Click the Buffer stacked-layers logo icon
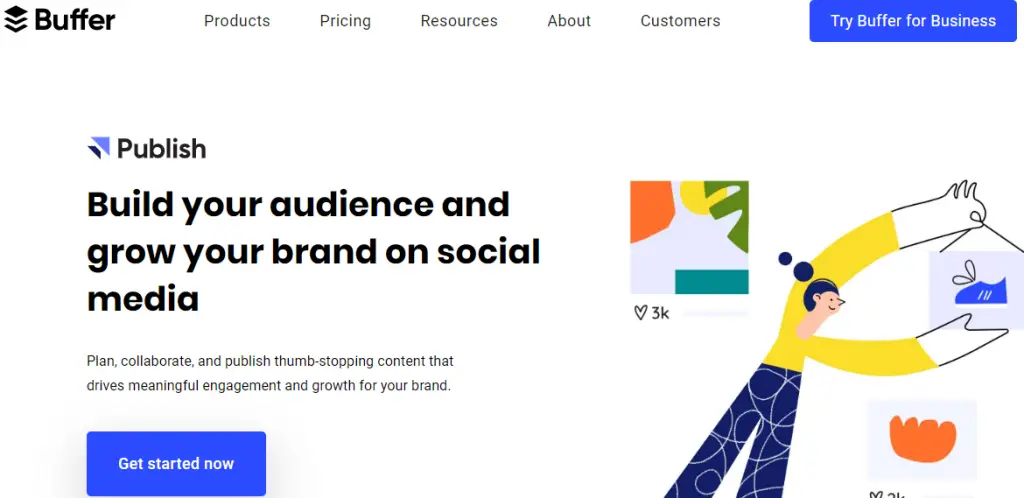1024x498 pixels. point(16,20)
